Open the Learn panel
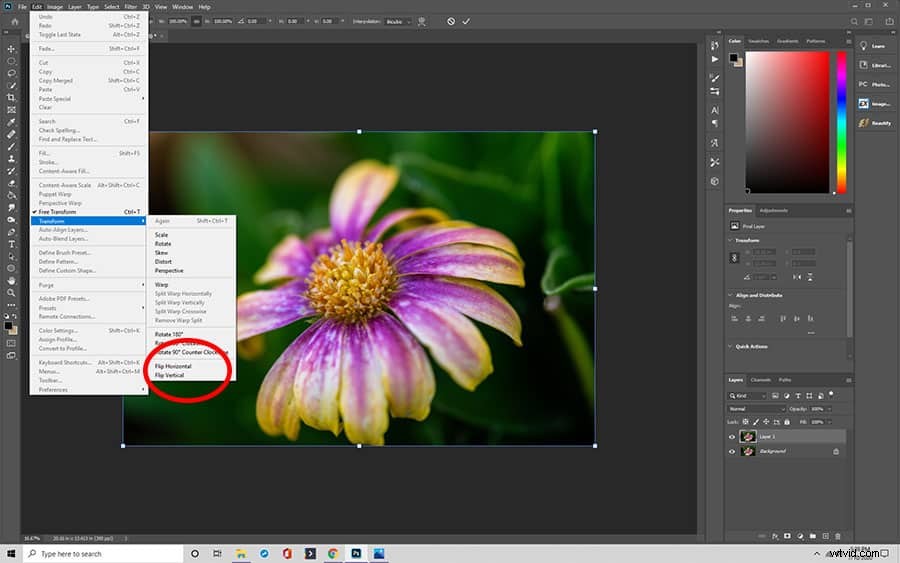Viewport: 900px width, 563px height. 875,46
